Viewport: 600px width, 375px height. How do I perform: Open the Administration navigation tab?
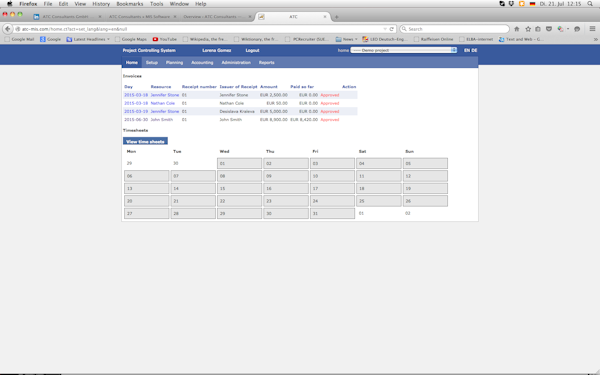click(x=236, y=62)
